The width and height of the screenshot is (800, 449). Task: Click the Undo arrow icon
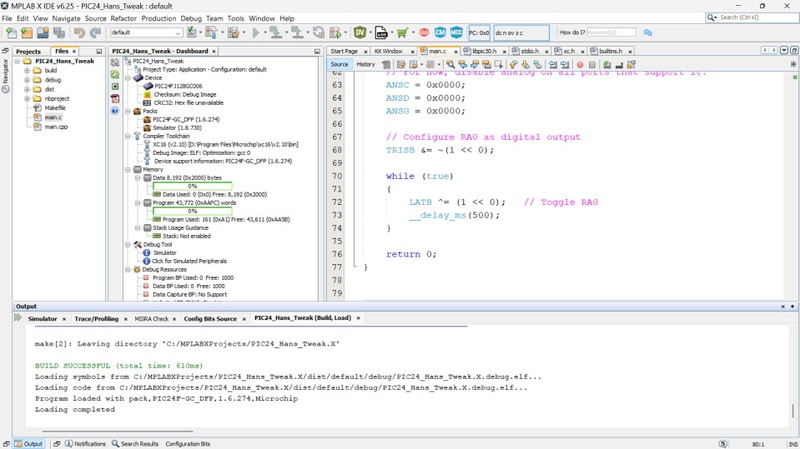[x=79, y=33]
